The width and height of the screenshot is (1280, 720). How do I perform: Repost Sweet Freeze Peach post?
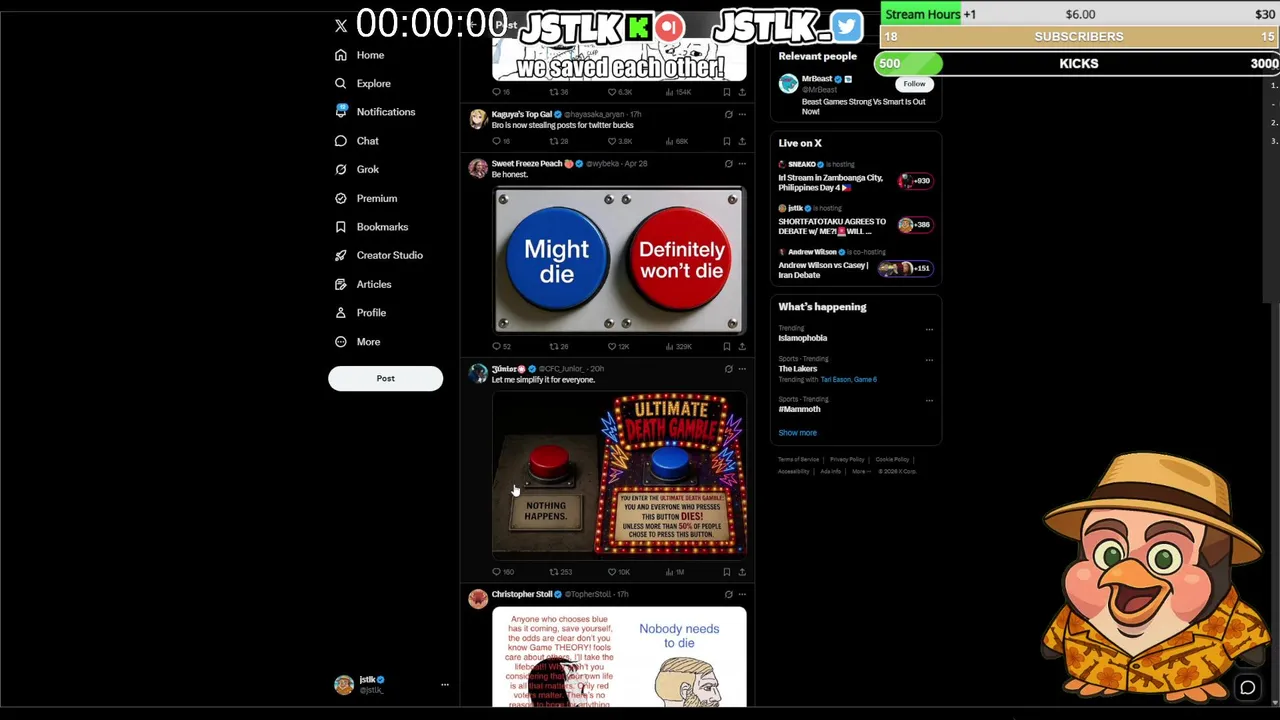(x=558, y=346)
